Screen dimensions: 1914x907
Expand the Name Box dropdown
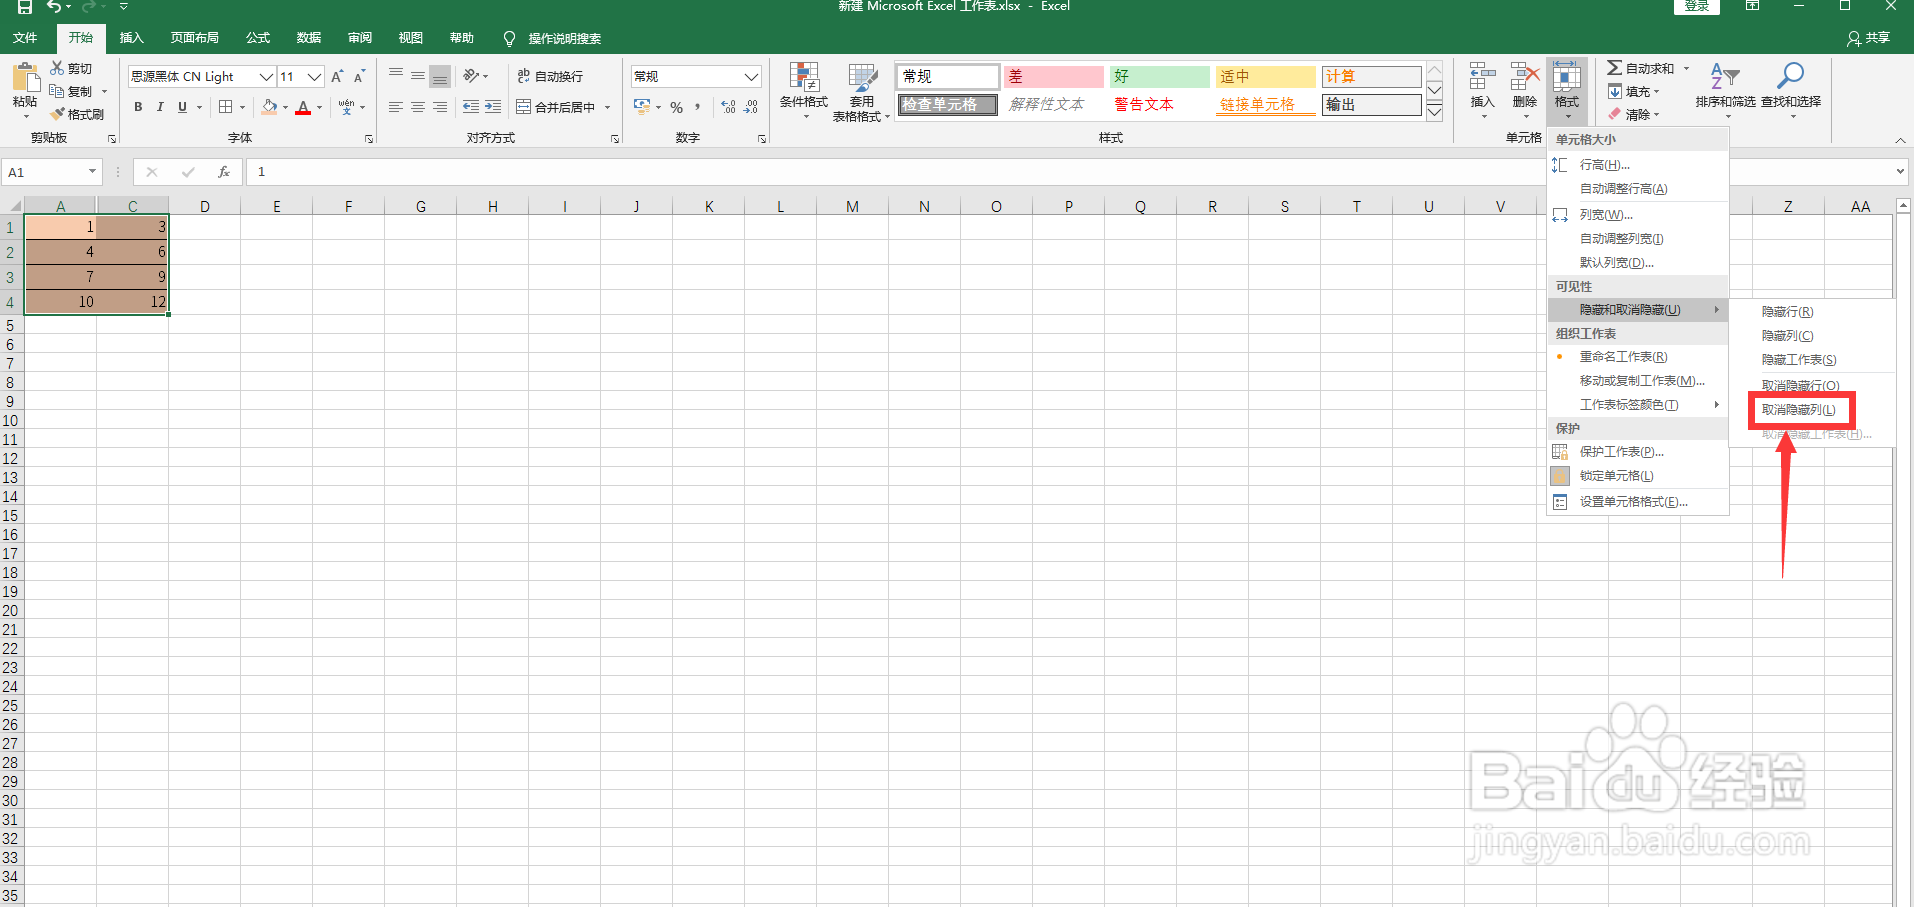[x=92, y=172]
